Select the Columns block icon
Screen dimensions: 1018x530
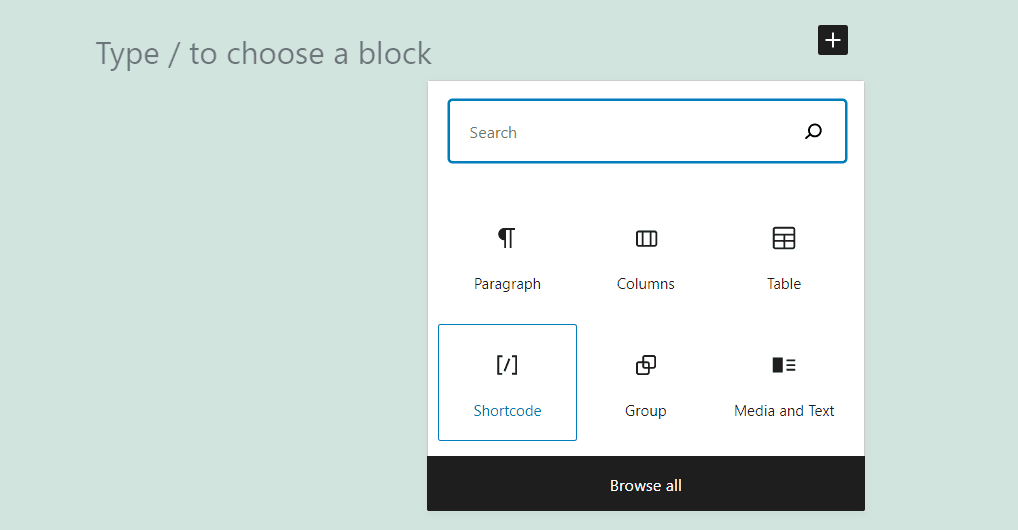pos(646,238)
